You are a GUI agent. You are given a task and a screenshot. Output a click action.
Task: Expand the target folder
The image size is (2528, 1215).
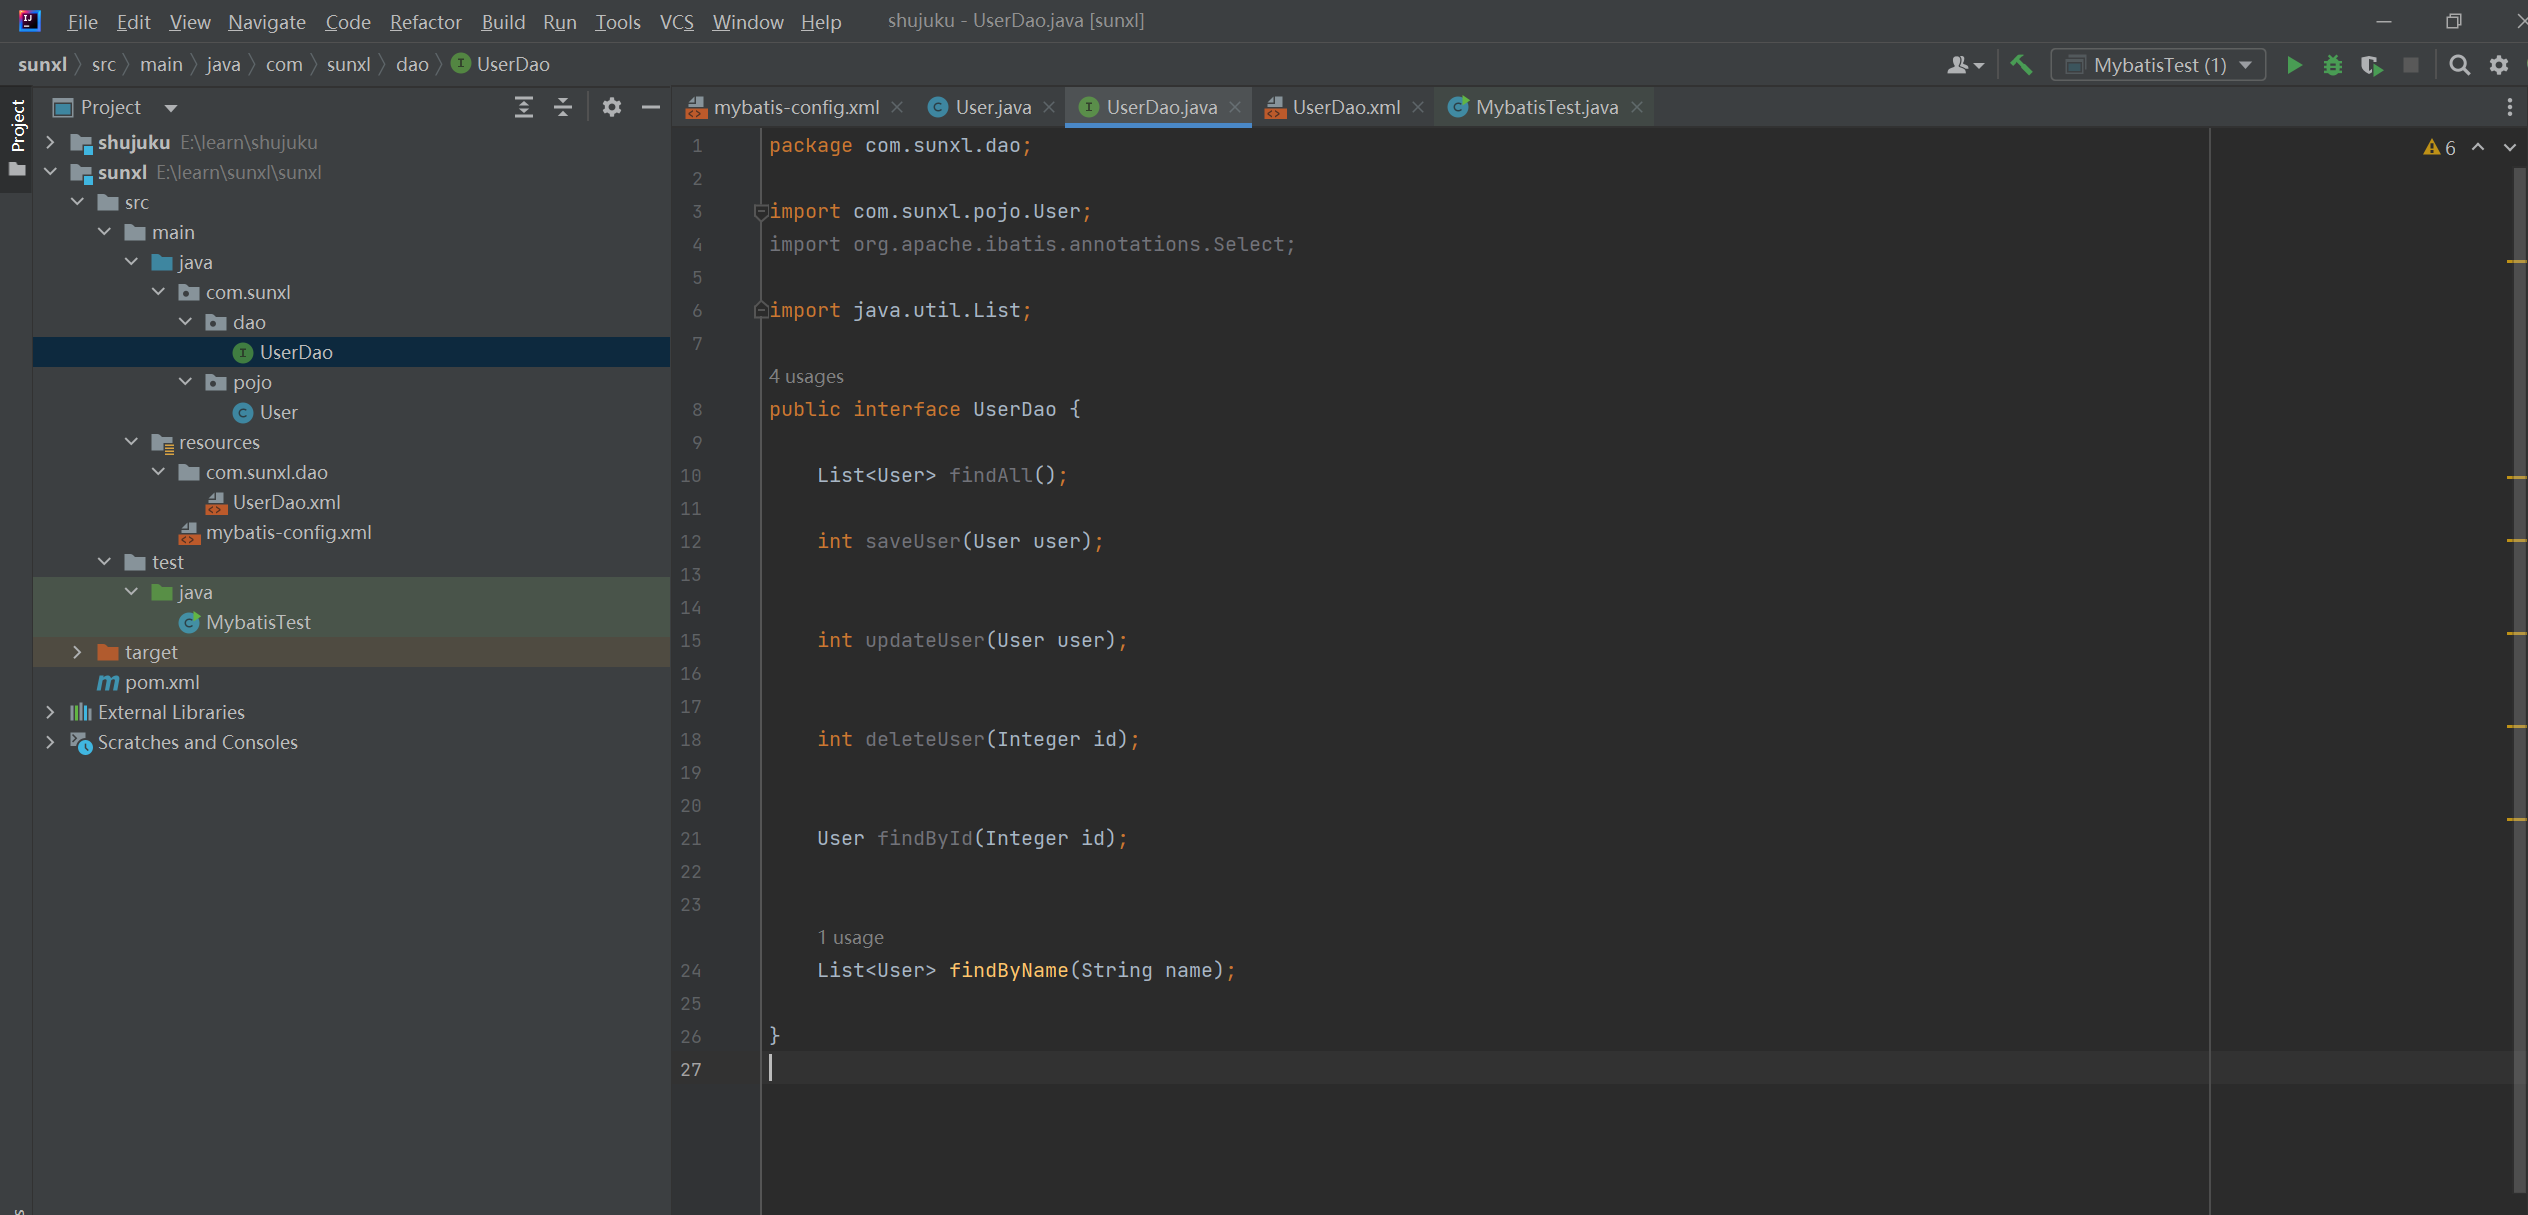(x=78, y=652)
